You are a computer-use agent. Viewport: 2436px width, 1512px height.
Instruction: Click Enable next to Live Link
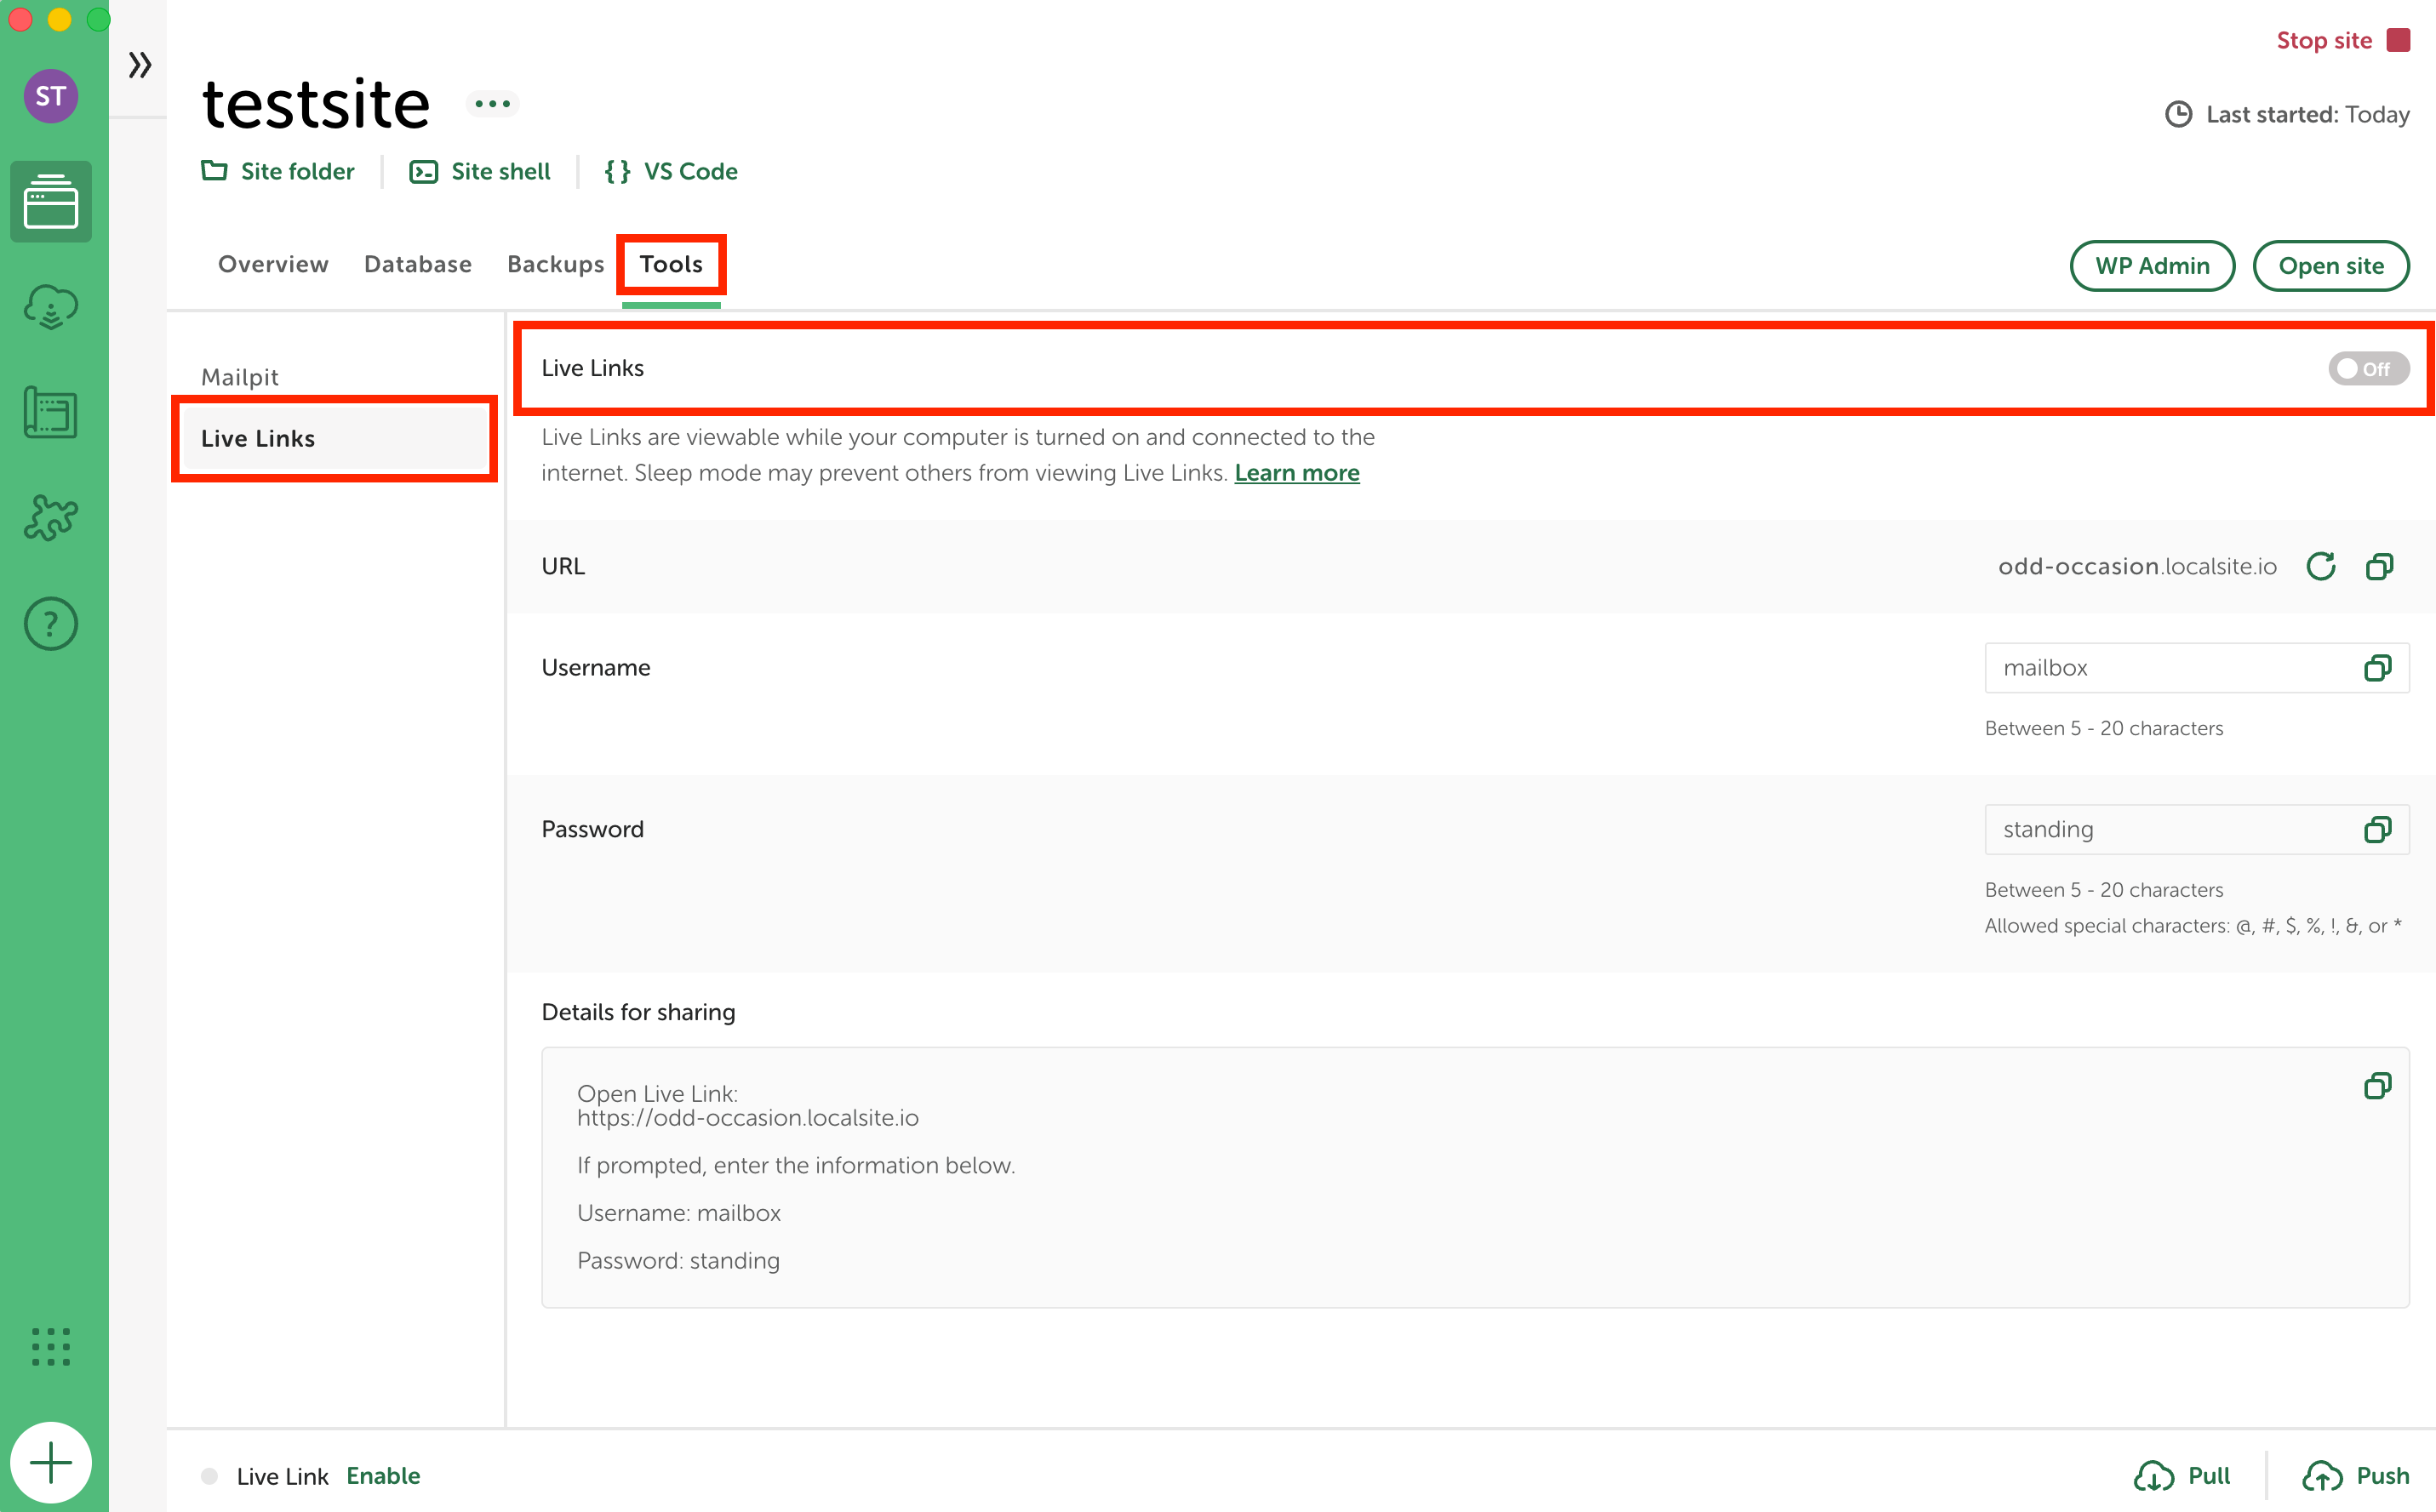pos(383,1476)
